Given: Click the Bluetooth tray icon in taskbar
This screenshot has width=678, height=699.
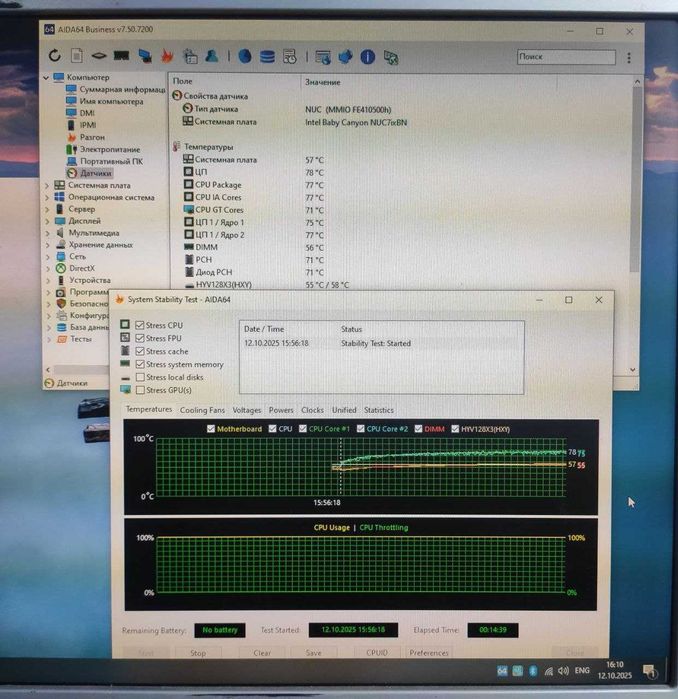Looking at the screenshot, I should [533, 670].
